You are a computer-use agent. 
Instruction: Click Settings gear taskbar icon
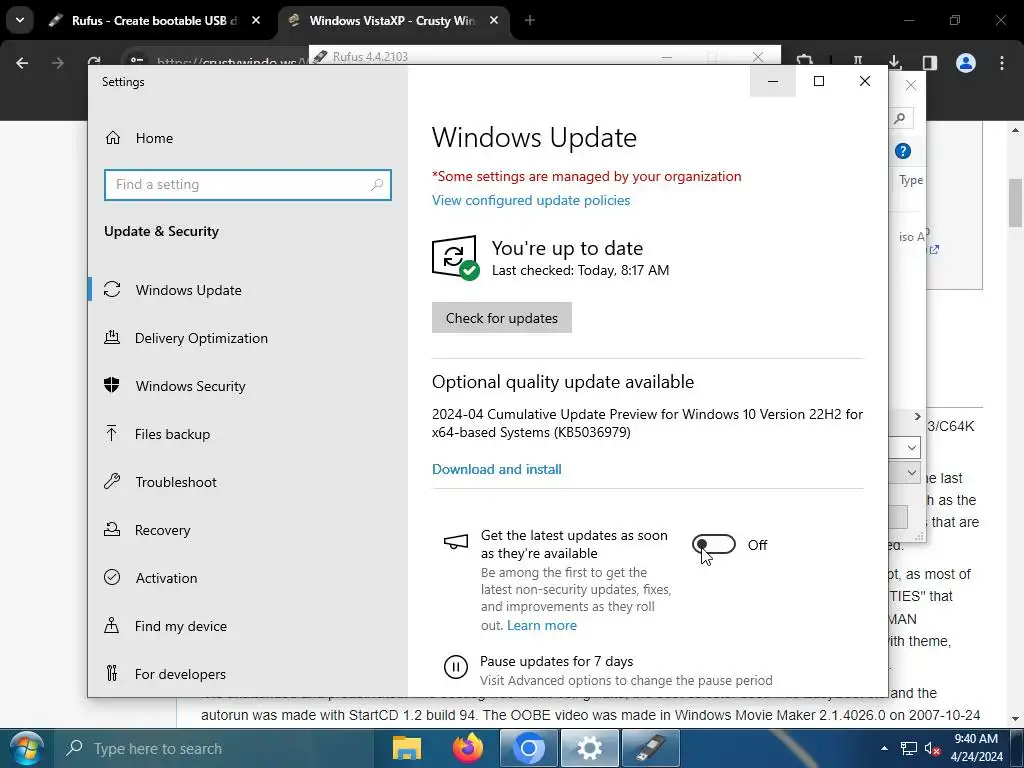590,748
